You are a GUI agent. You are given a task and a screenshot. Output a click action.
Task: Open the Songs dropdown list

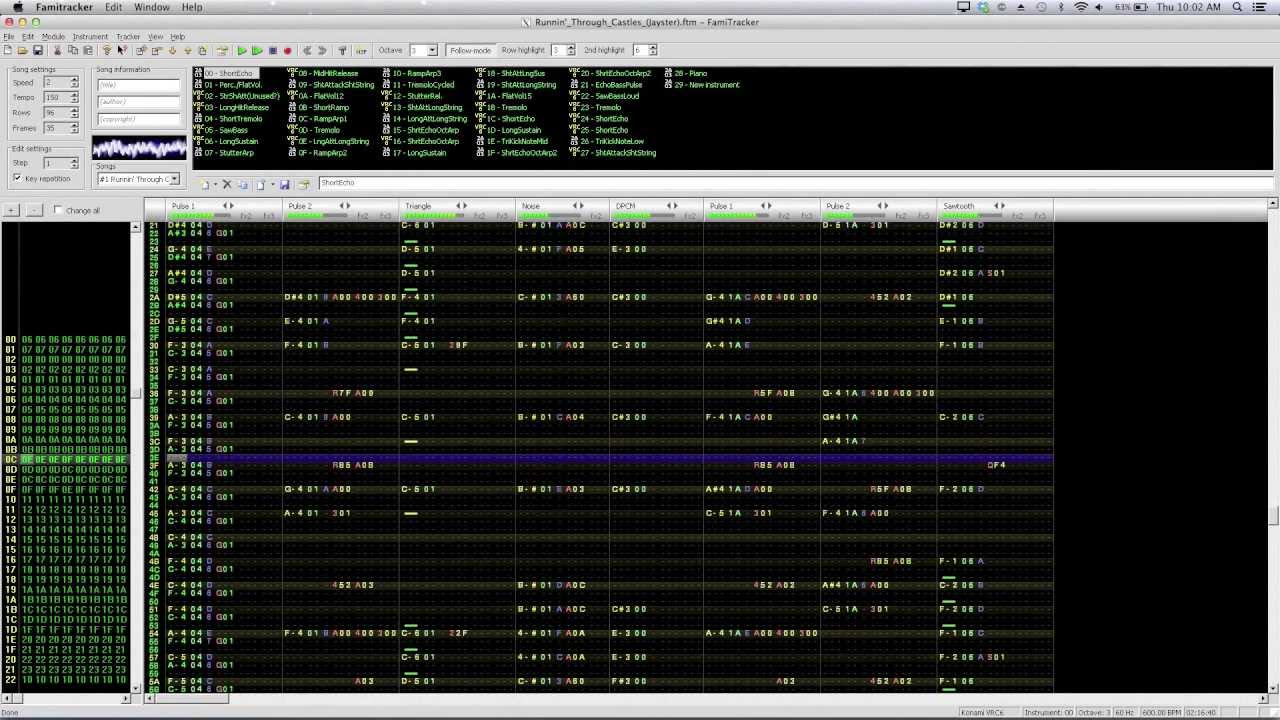tap(174, 179)
